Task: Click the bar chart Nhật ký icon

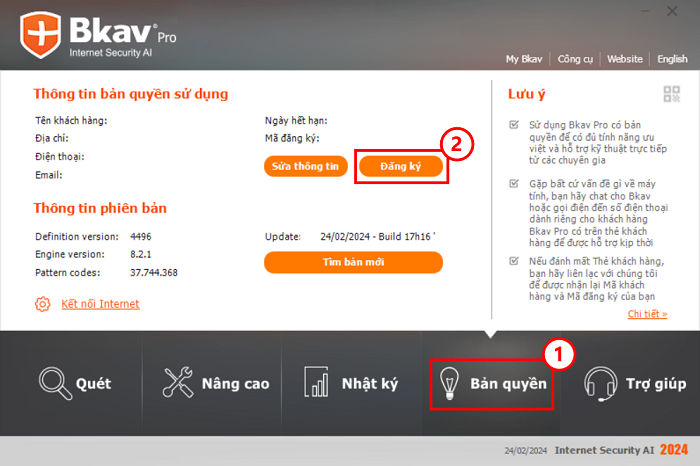Action: (316, 382)
